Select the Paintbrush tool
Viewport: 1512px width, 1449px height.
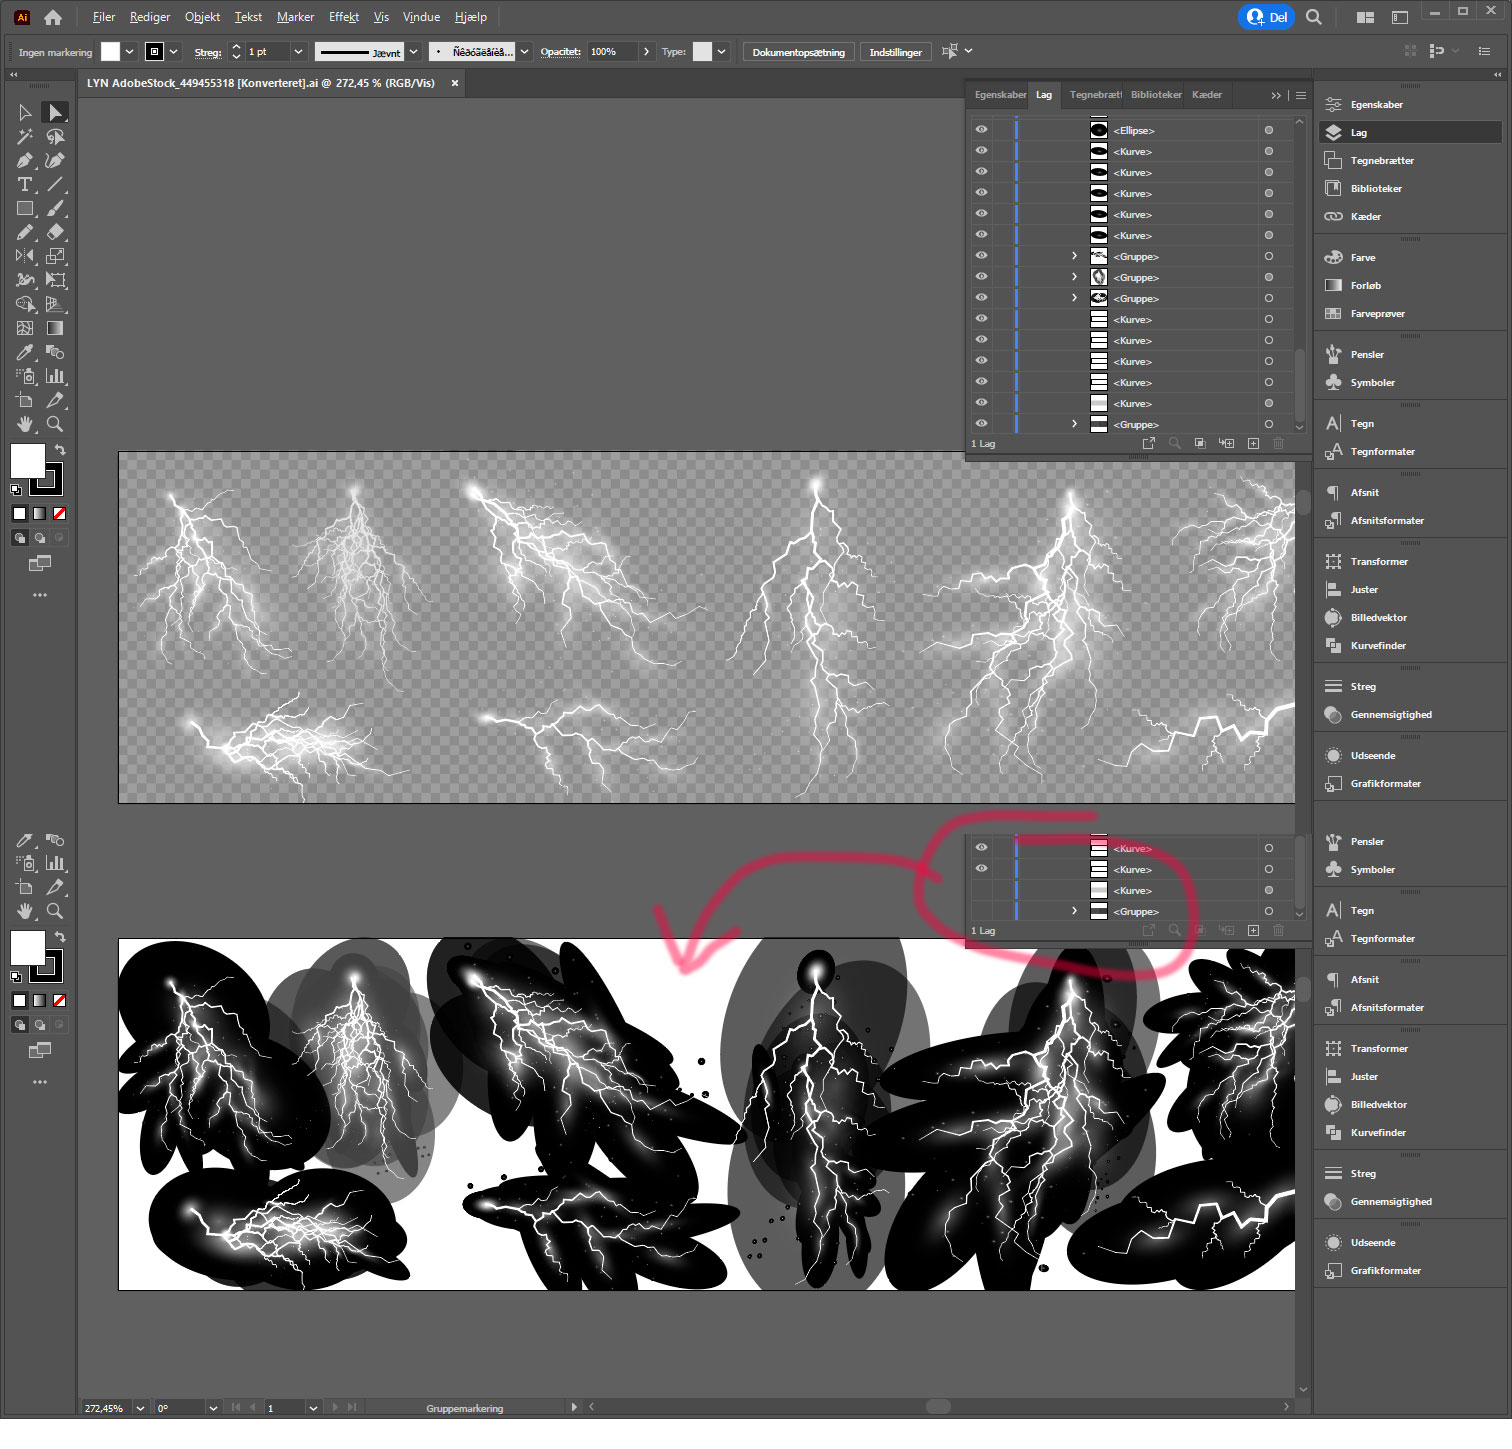click(x=56, y=208)
